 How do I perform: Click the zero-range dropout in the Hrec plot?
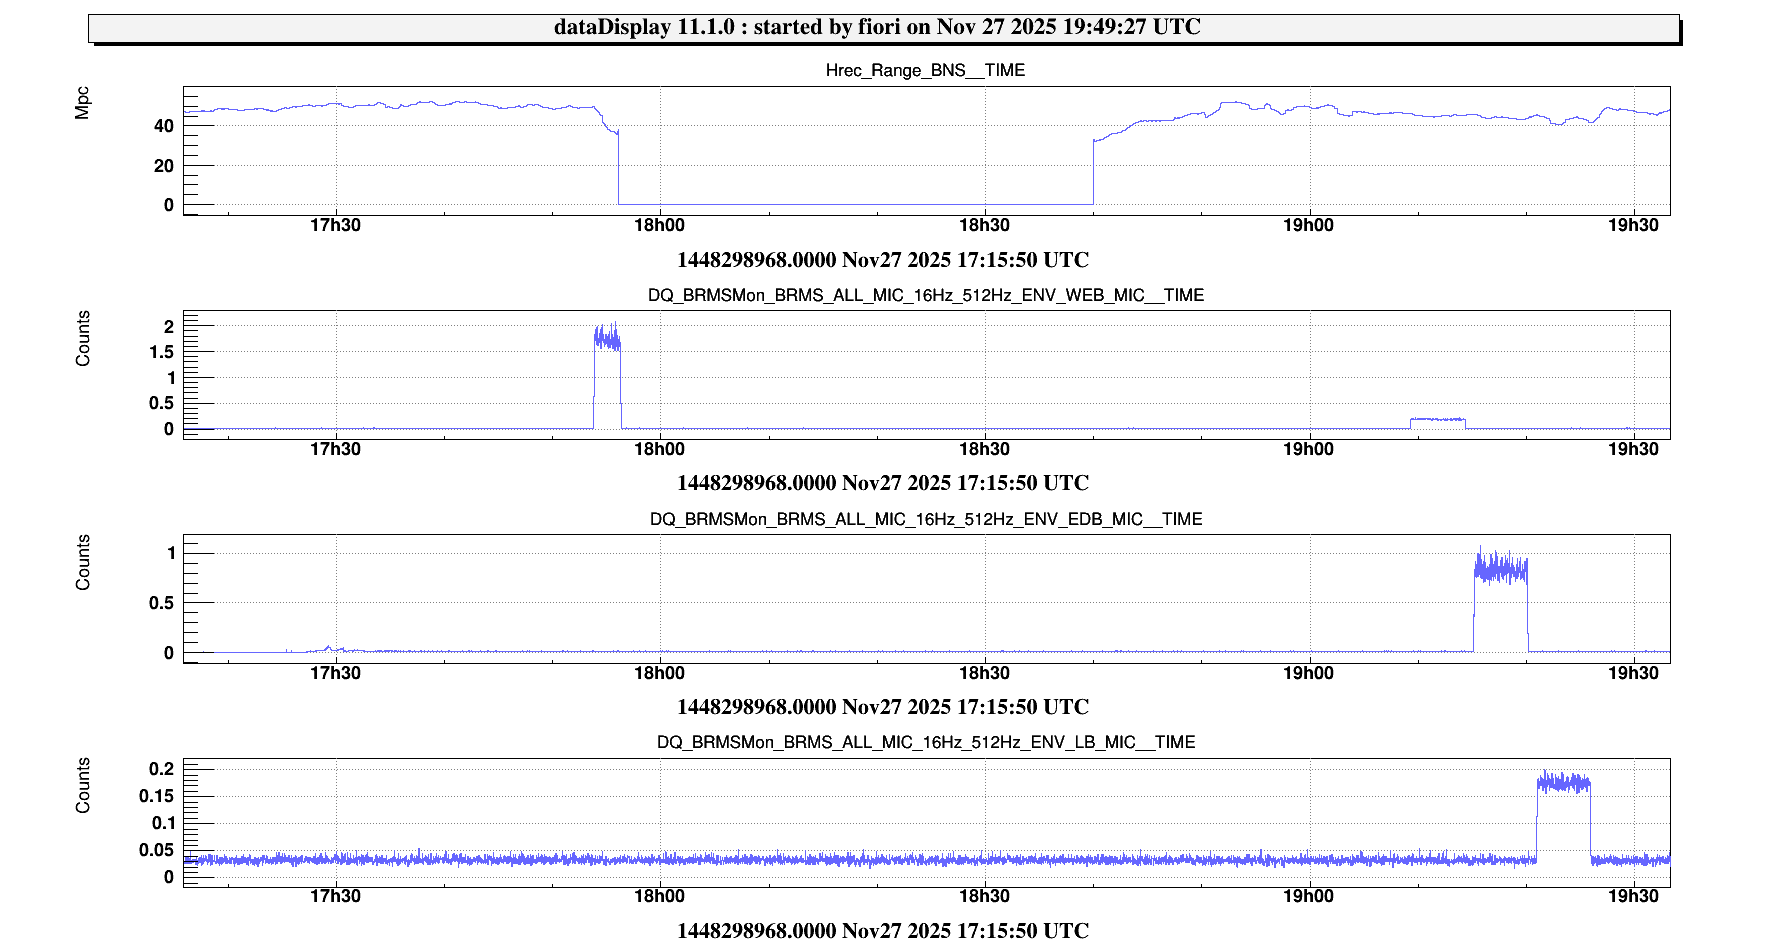click(x=855, y=204)
